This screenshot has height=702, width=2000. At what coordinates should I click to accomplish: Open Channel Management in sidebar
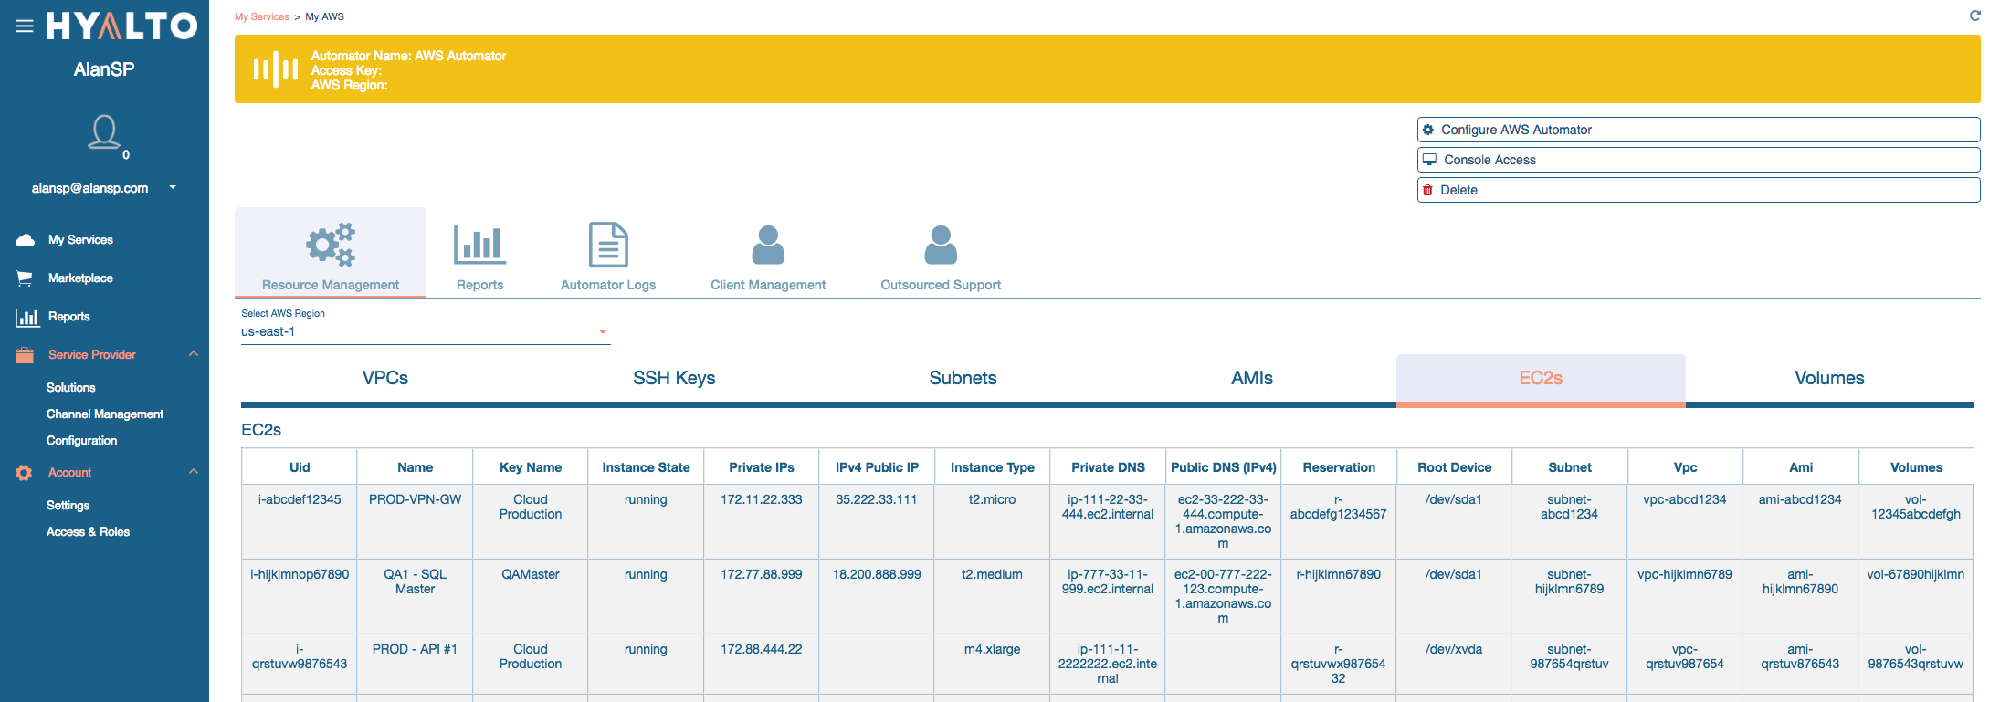pyautogui.click(x=105, y=414)
